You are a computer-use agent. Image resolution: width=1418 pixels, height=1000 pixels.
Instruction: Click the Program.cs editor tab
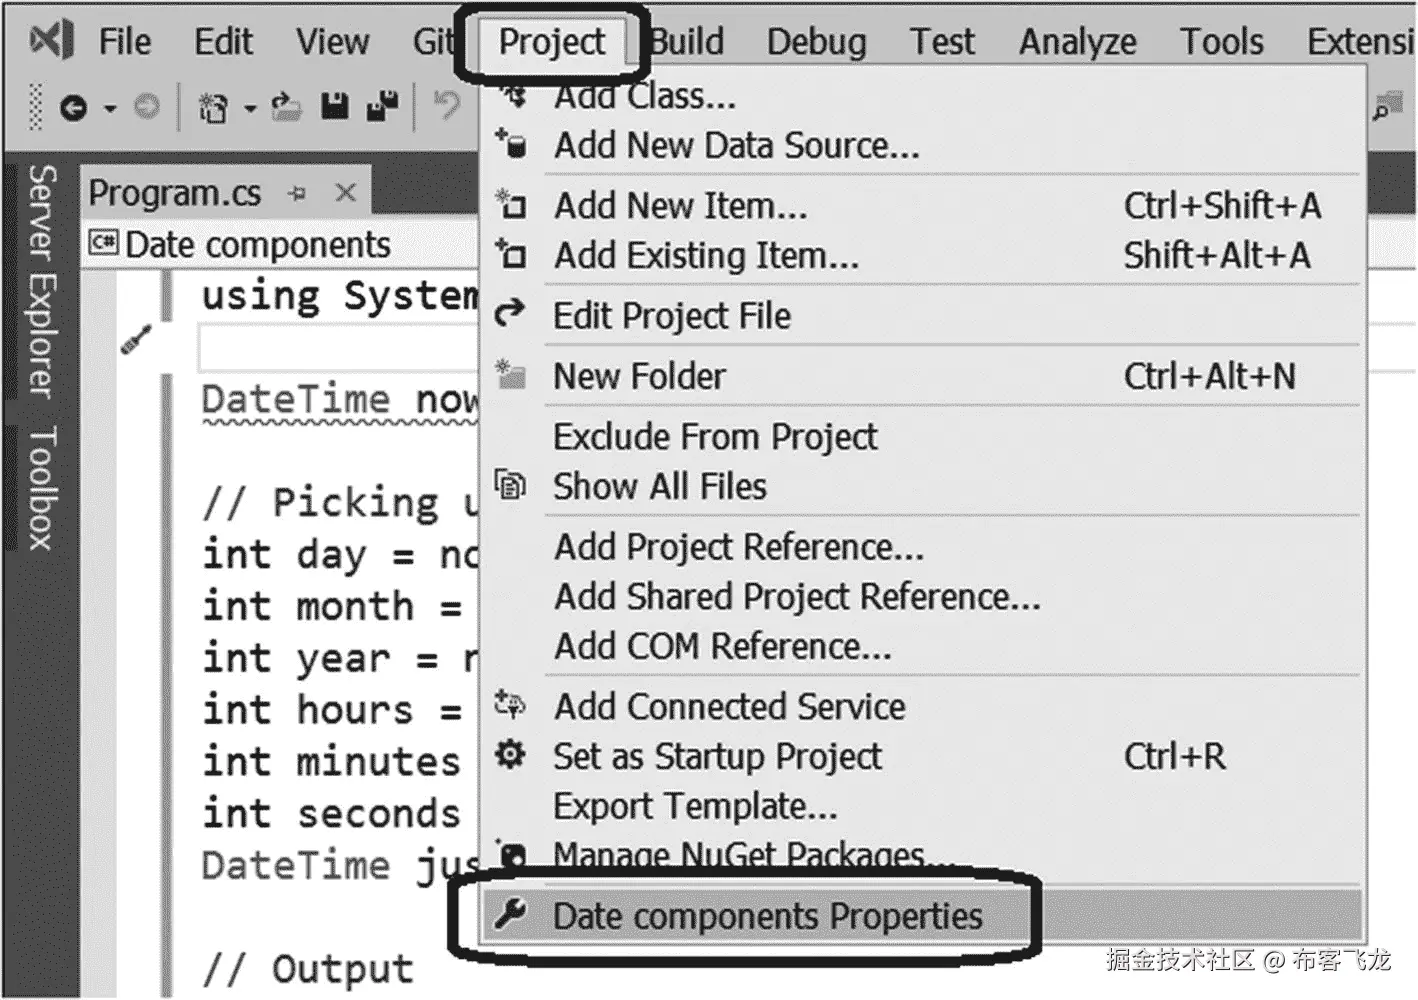point(175,193)
